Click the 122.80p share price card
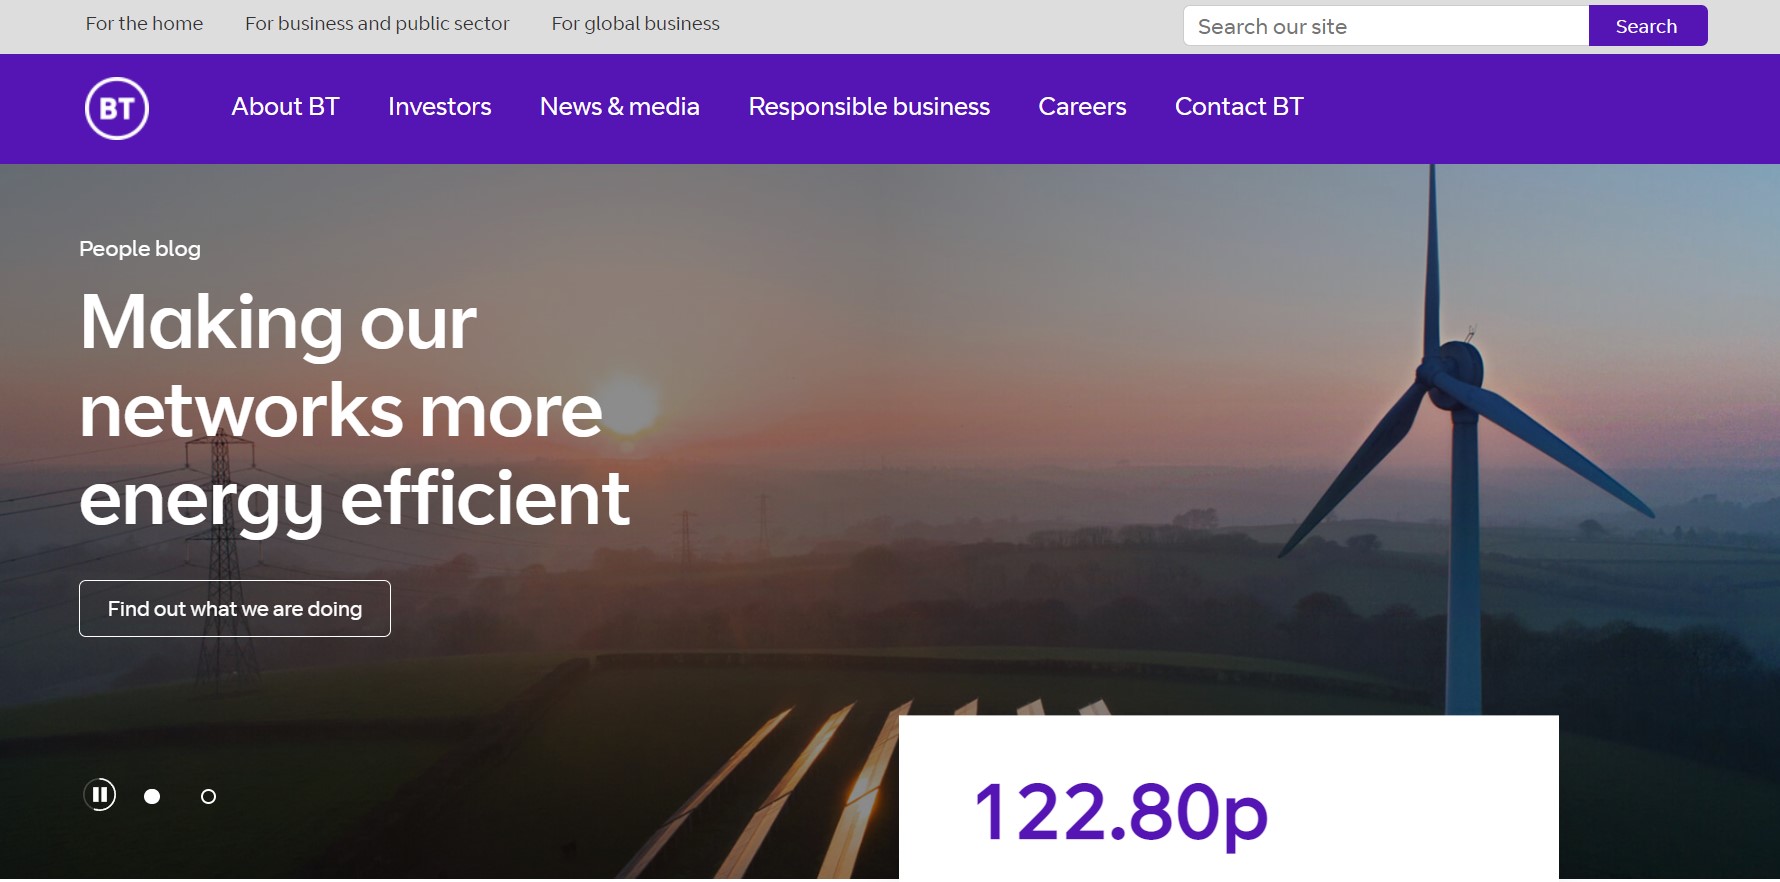The width and height of the screenshot is (1780, 882). (1228, 798)
